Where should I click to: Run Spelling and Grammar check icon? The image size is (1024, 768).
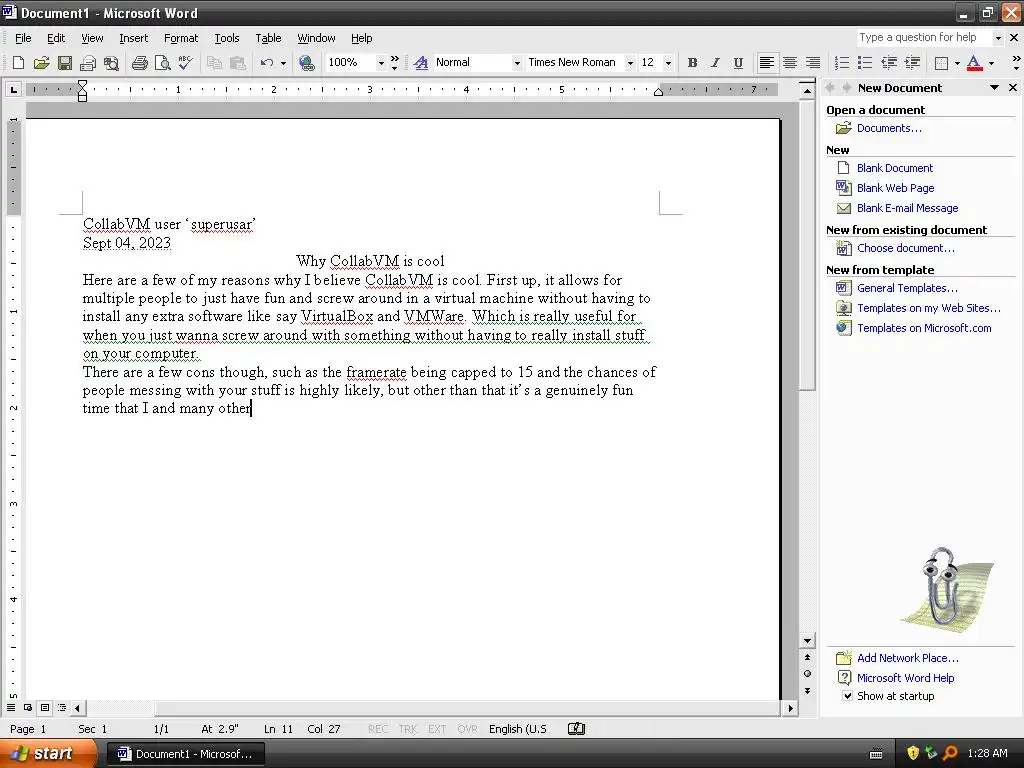point(185,63)
